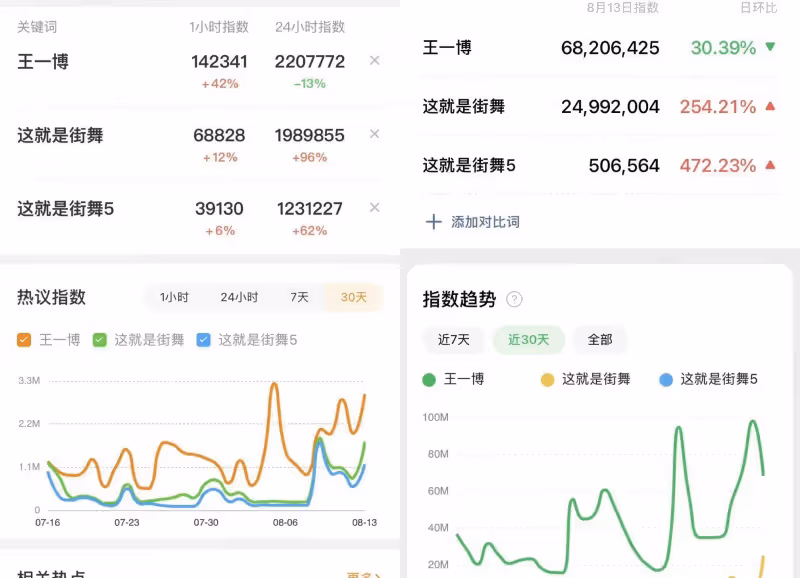Viewport: 800px width, 578px height.
Task: Click the plus icon for 添加对比词
Action: point(434,222)
